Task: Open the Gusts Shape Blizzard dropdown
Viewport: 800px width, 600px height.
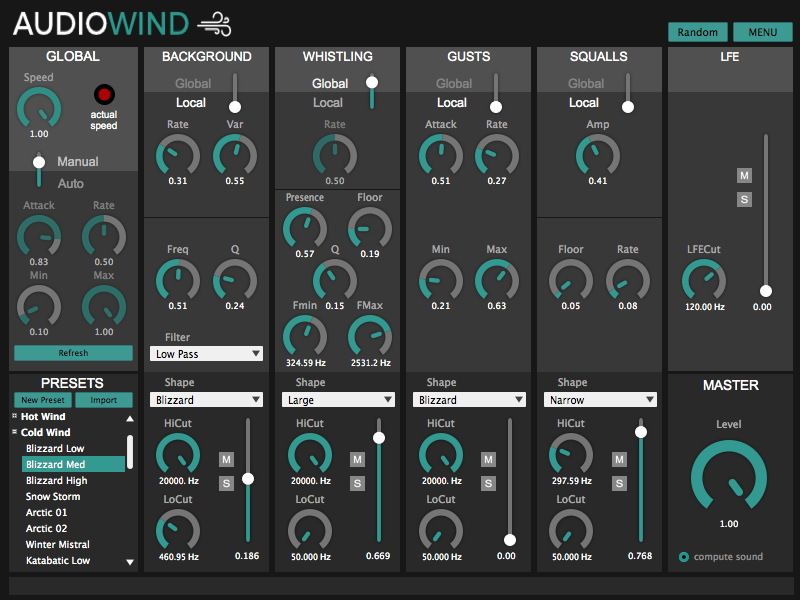Action: pyautogui.click(x=469, y=399)
